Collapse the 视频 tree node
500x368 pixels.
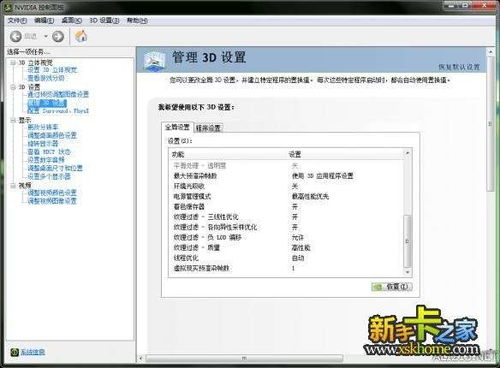pos(13,185)
